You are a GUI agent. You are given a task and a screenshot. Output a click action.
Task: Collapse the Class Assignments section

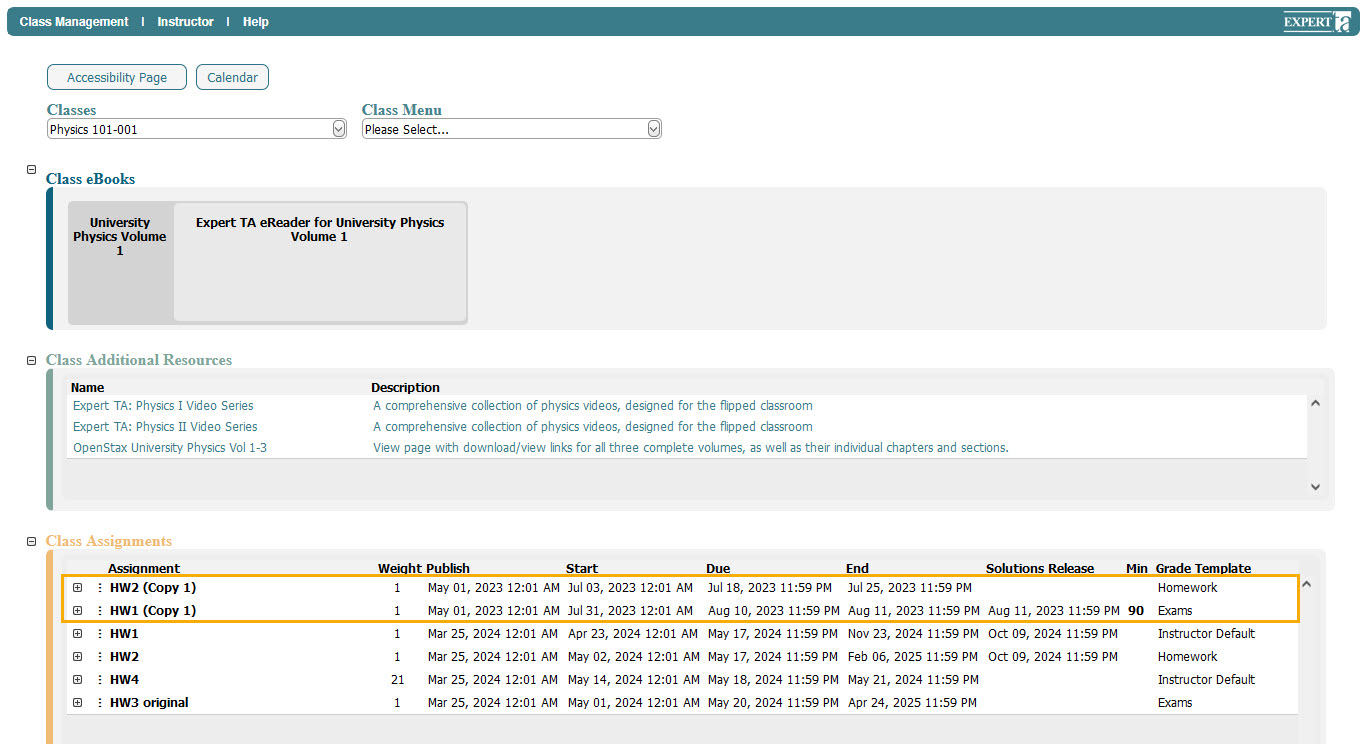point(31,541)
